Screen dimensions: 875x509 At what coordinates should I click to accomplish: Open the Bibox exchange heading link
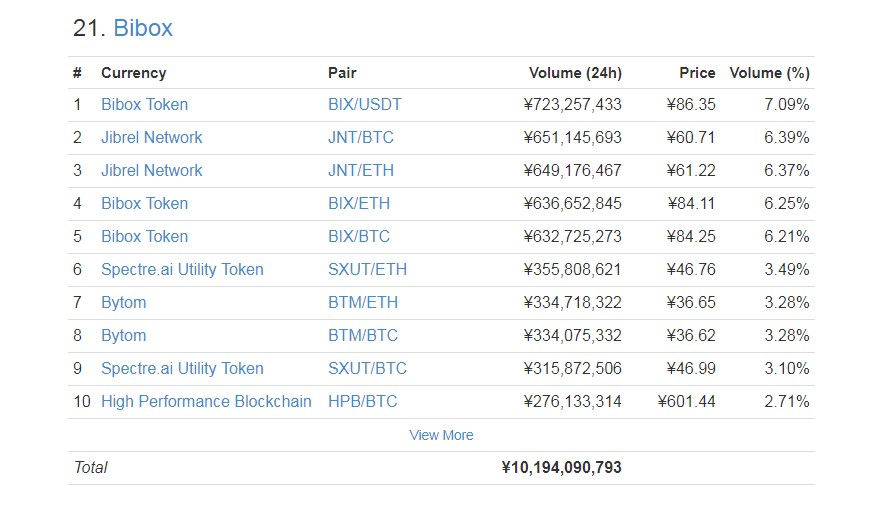[143, 28]
